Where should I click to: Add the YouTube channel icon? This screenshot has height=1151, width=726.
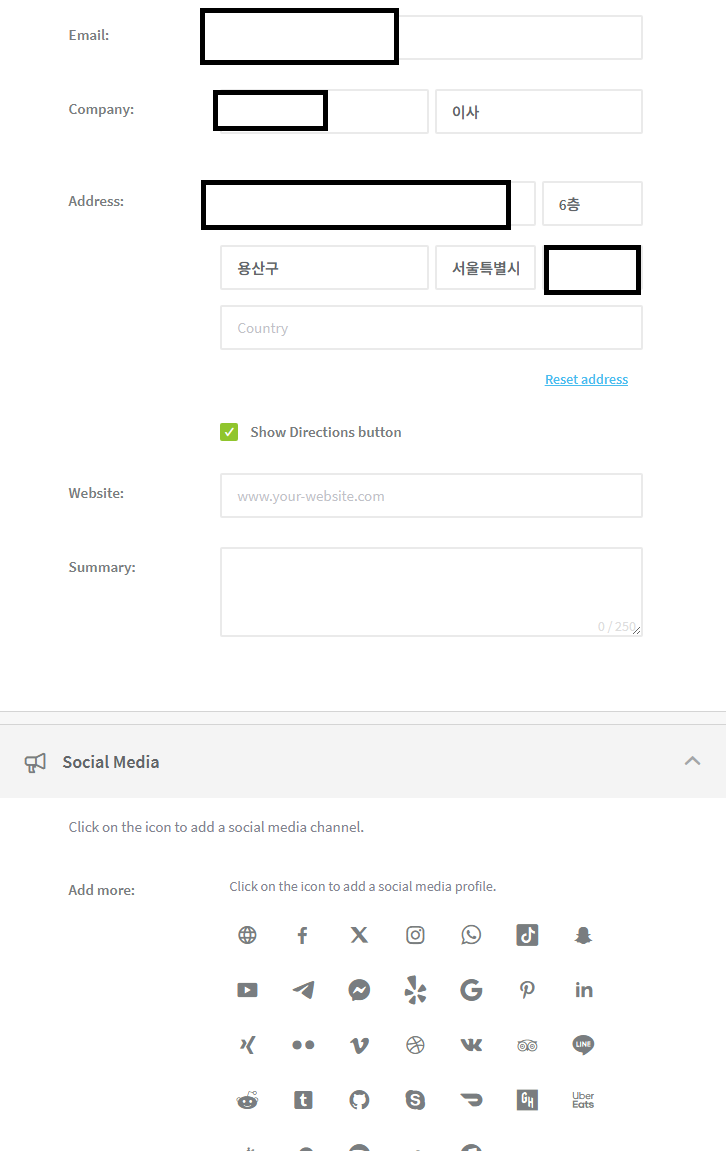[247, 990]
